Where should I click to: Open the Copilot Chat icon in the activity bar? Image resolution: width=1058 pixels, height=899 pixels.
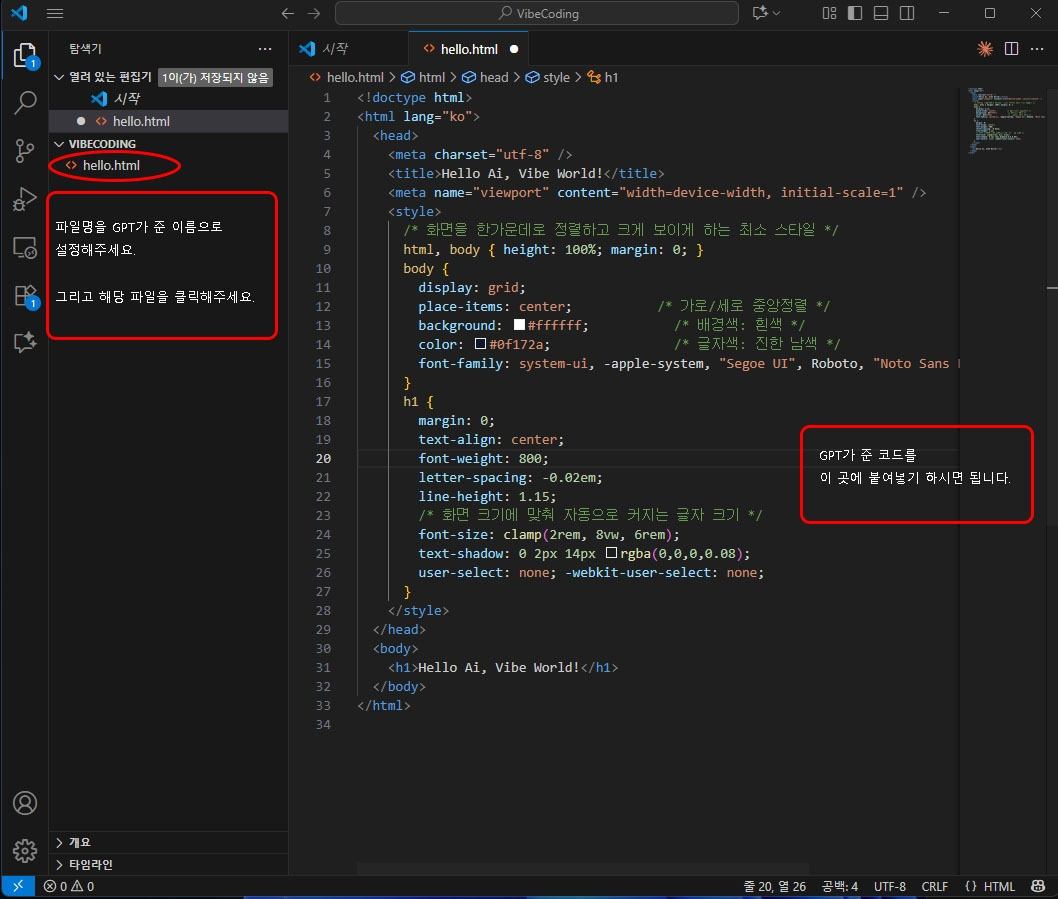(25, 342)
